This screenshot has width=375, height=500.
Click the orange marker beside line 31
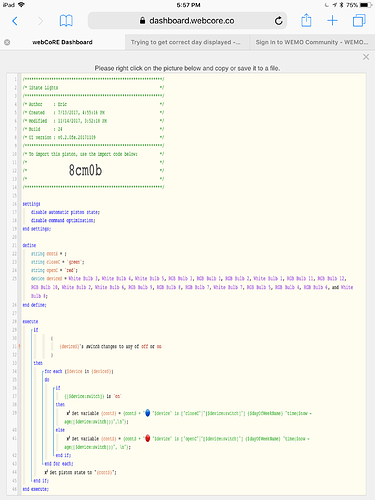pyautogui.click(x=19, y=347)
